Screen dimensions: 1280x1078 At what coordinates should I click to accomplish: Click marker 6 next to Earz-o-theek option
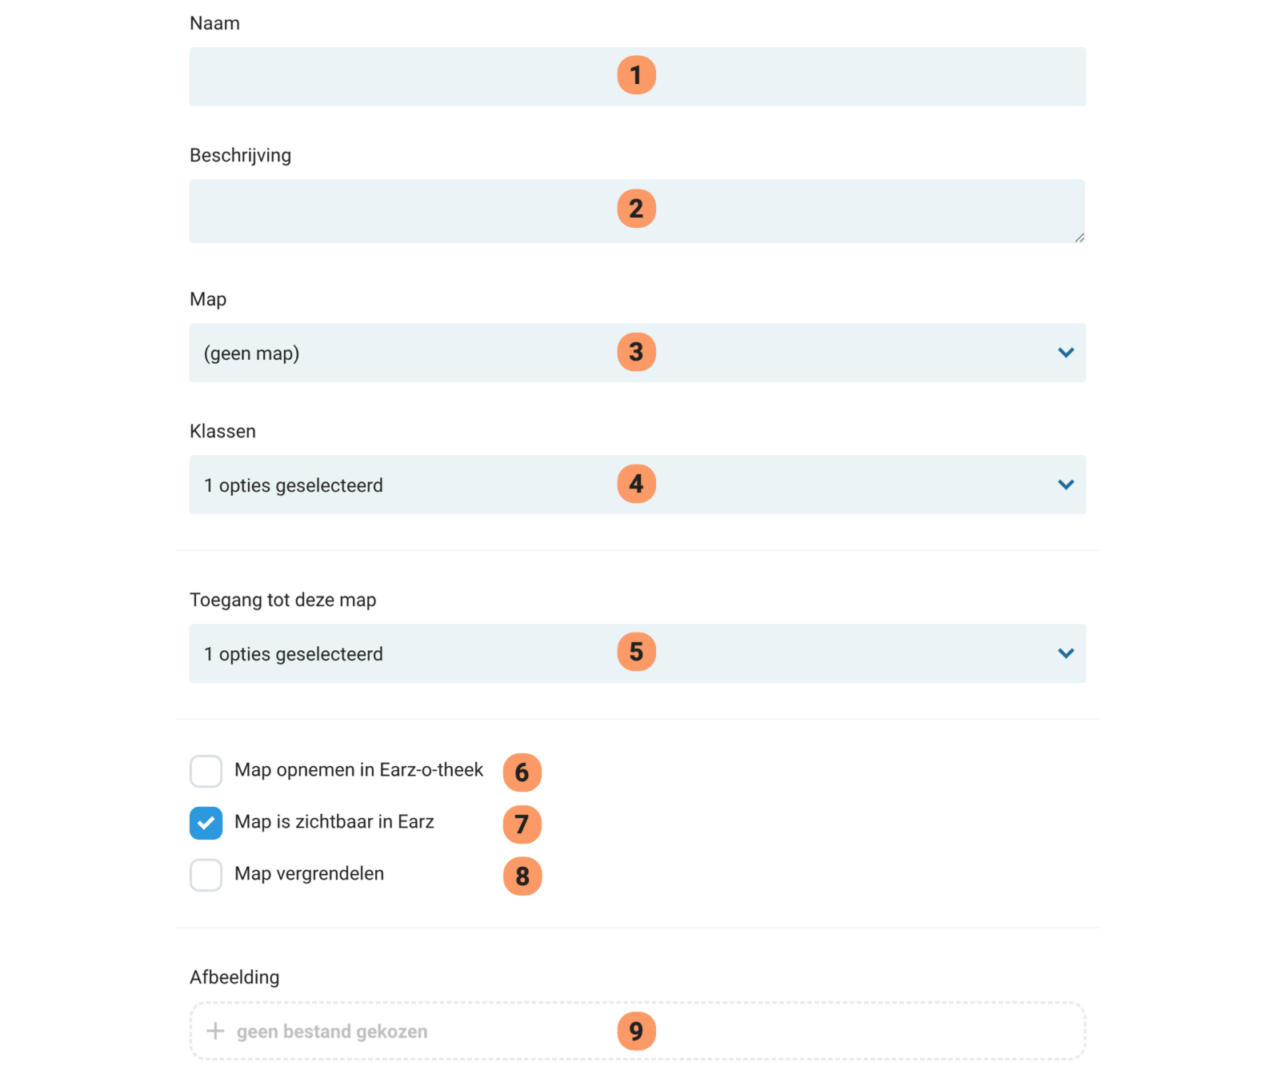(521, 772)
